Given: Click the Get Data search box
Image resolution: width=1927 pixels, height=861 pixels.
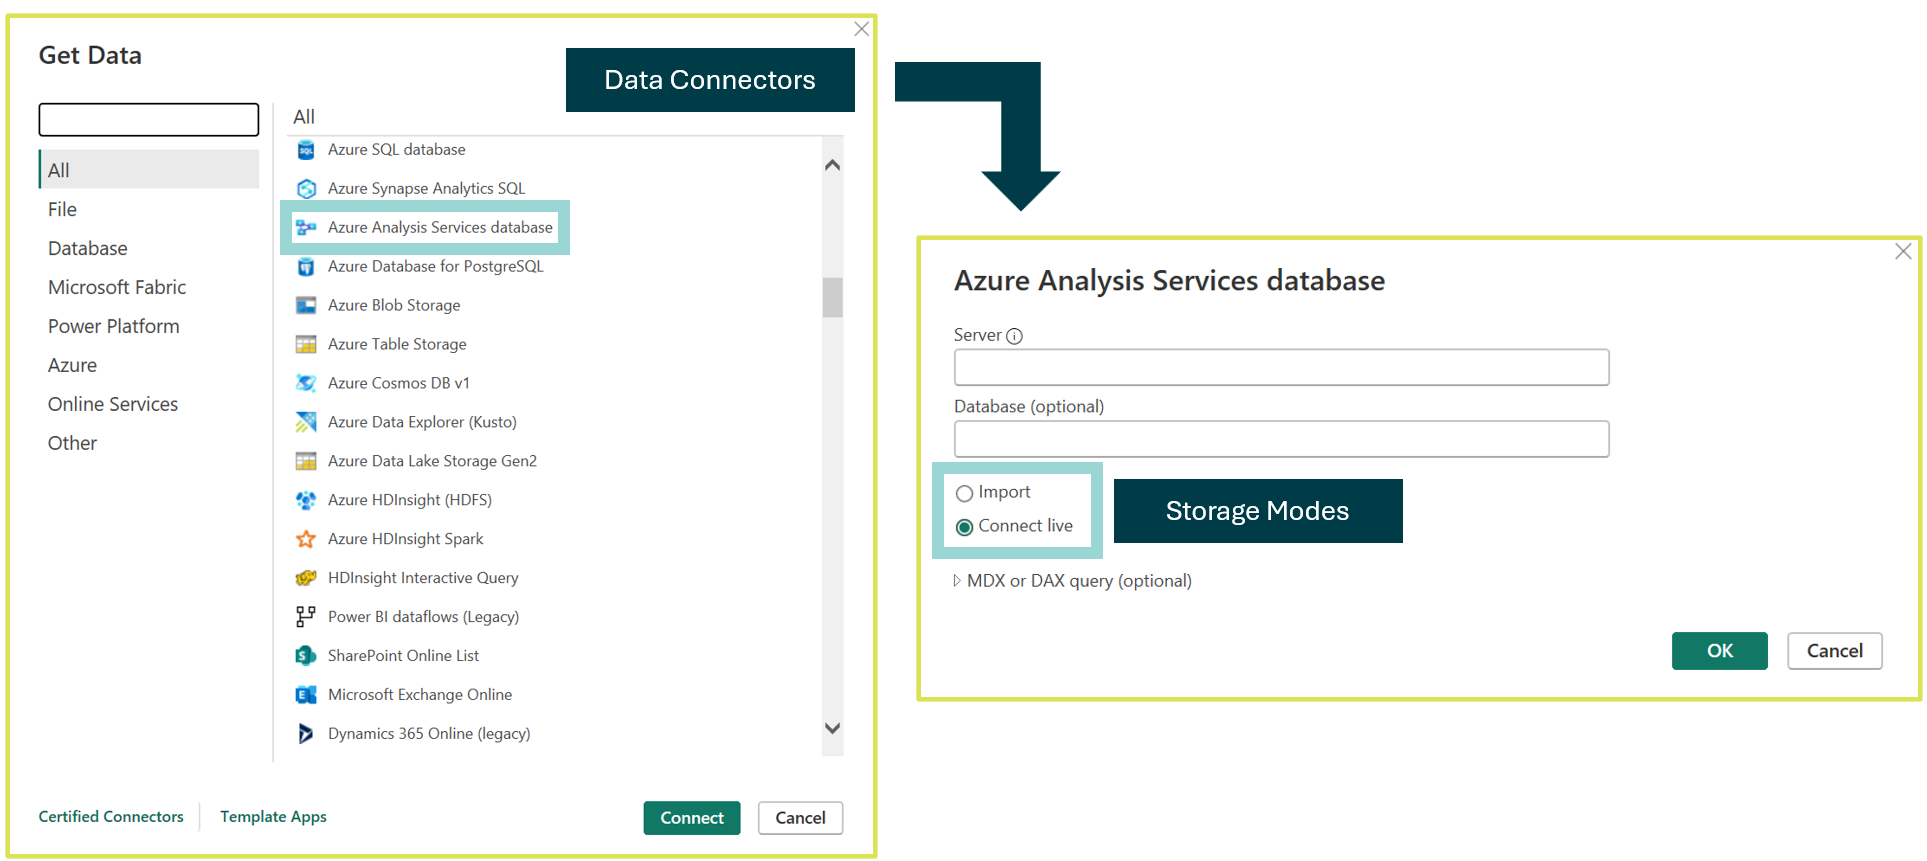Looking at the screenshot, I should 149,120.
